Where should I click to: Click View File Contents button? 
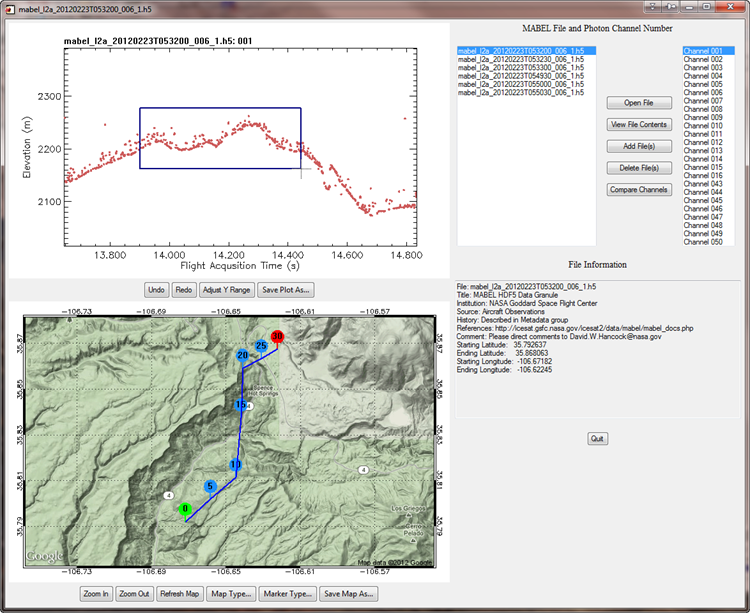click(639, 124)
